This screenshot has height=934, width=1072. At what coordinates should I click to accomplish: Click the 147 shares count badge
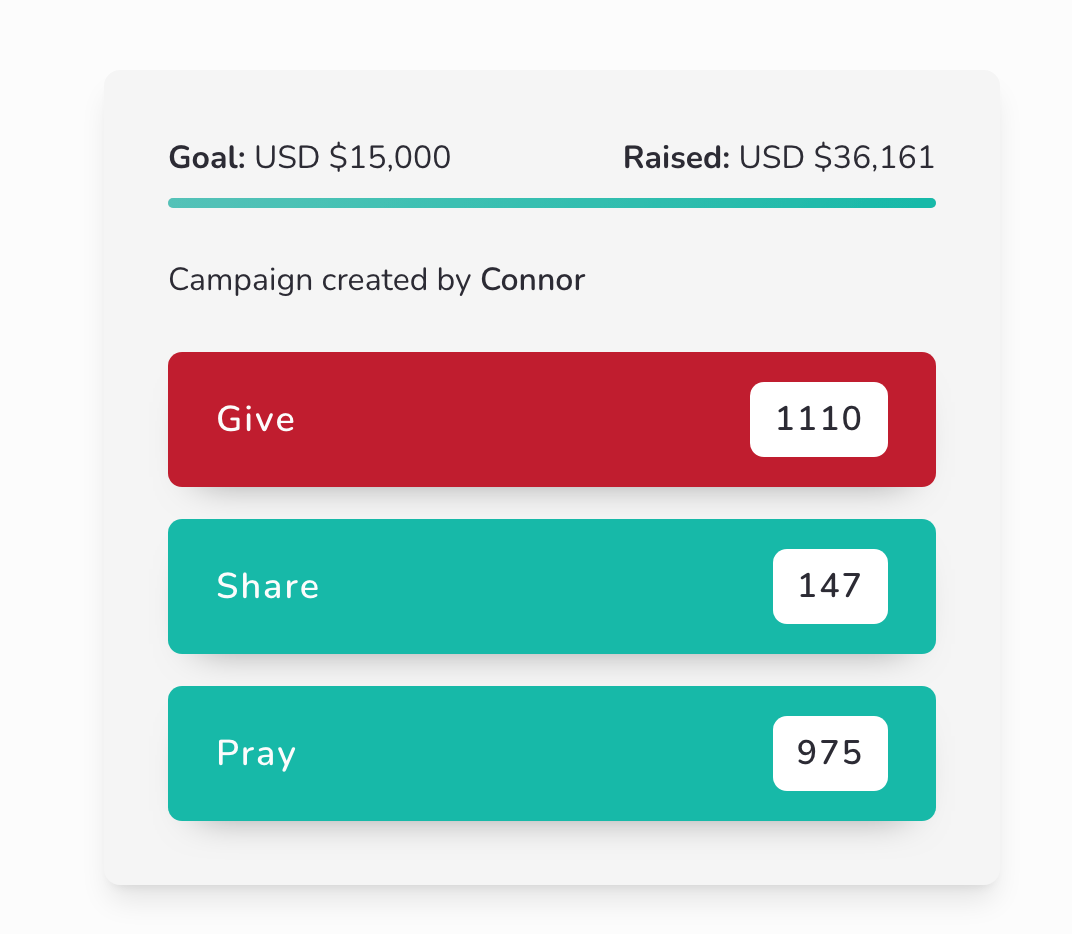pyautogui.click(x=830, y=586)
